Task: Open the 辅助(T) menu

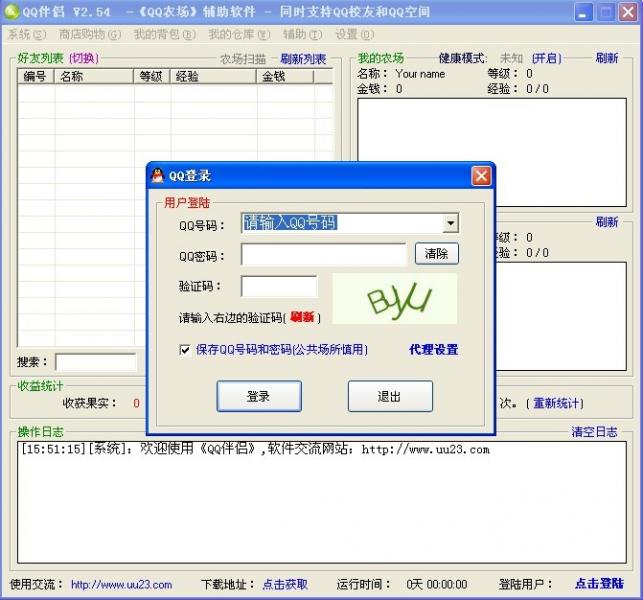Action: tap(303, 34)
